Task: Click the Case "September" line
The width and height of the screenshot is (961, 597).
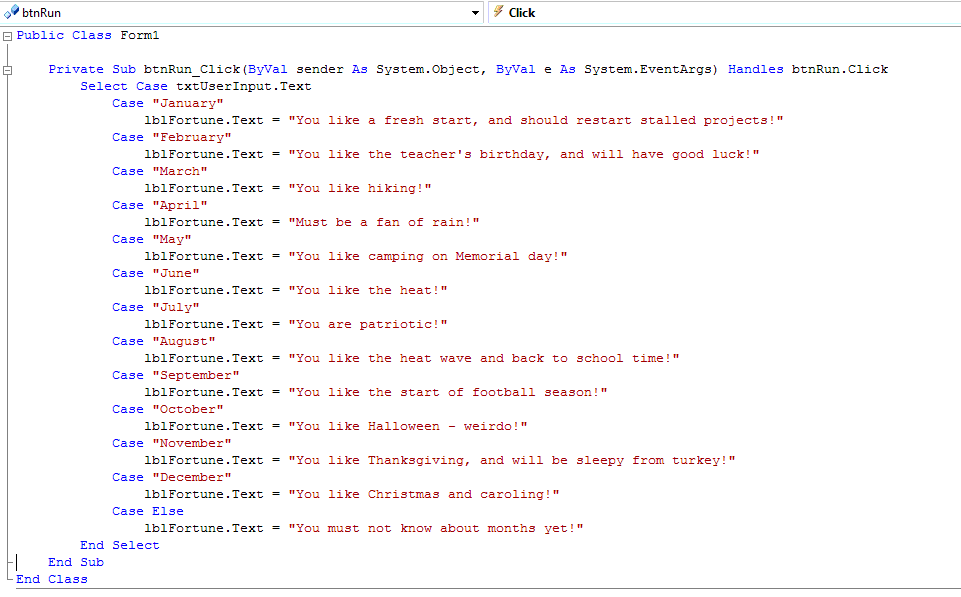Action: click(x=175, y=376)
